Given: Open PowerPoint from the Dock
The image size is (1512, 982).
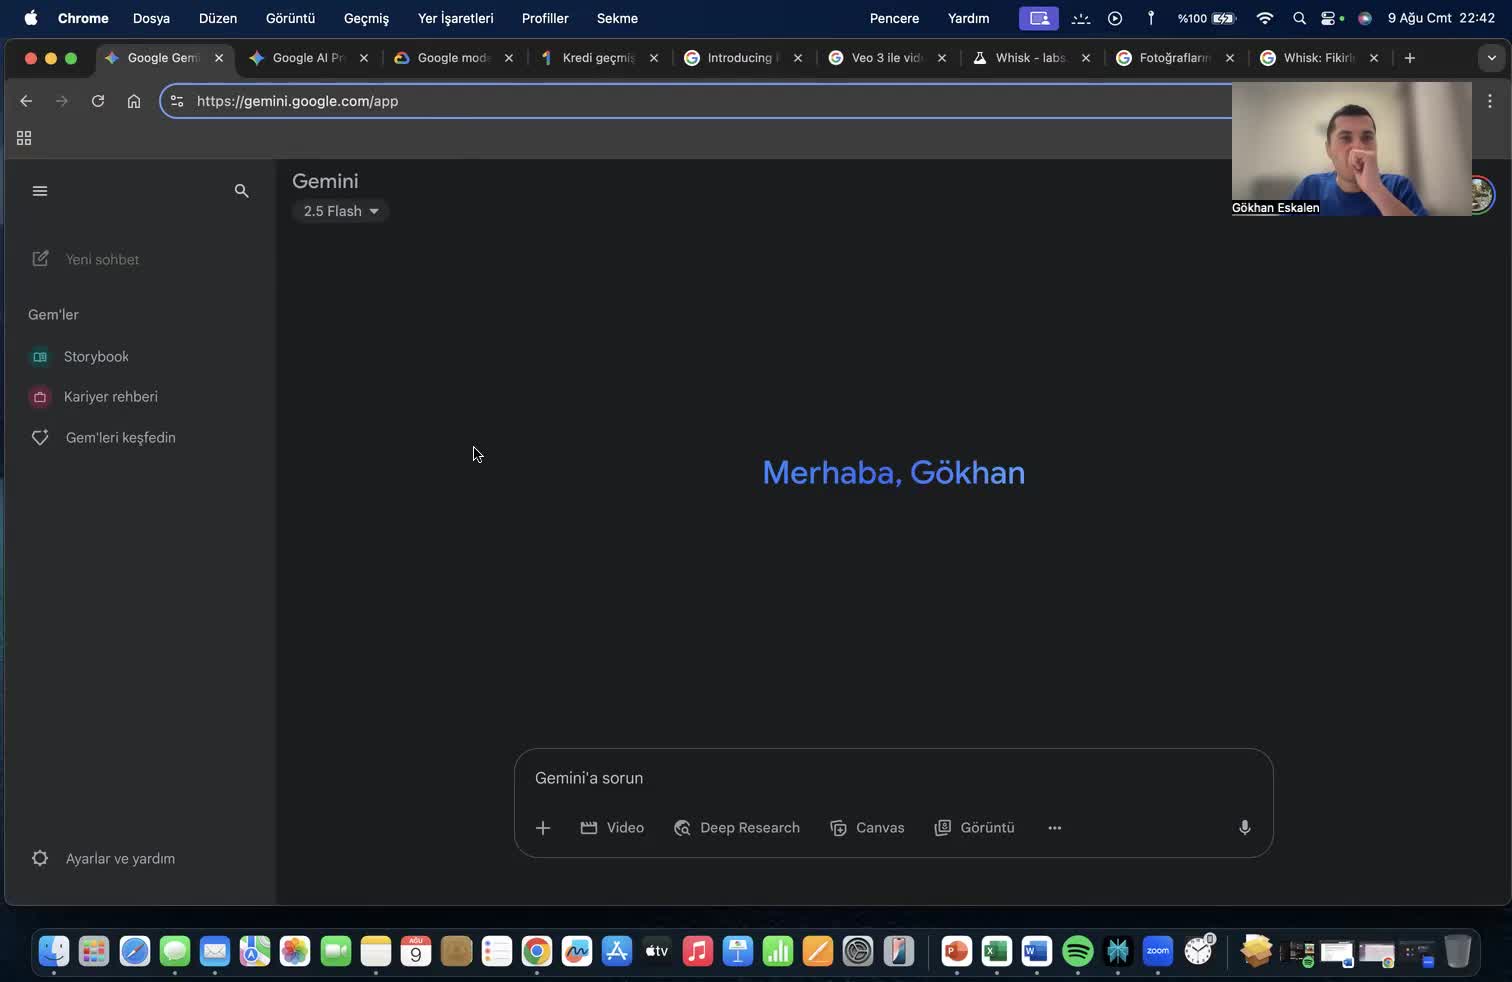Looking at the screenshot, I should click(x=956, y=951).
